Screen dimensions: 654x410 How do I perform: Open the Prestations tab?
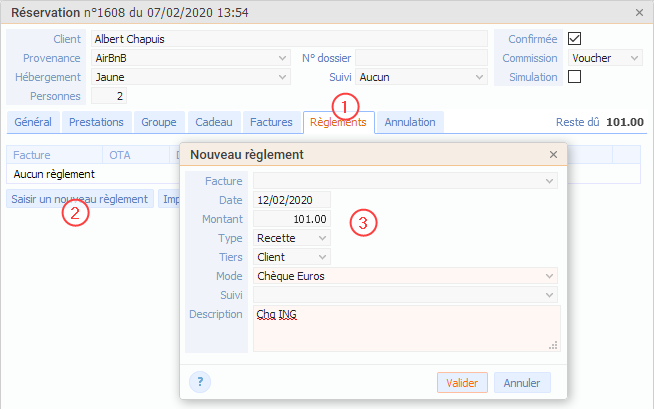97,122
